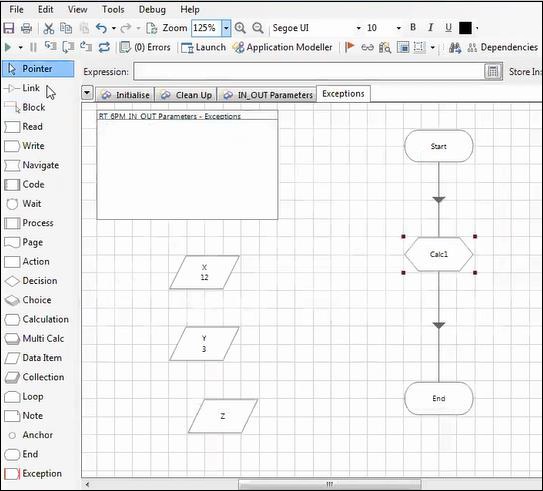Switch to the Initialise page tab
The width and height of the screenshot is (543, 491).
click(x=126, y=95)
